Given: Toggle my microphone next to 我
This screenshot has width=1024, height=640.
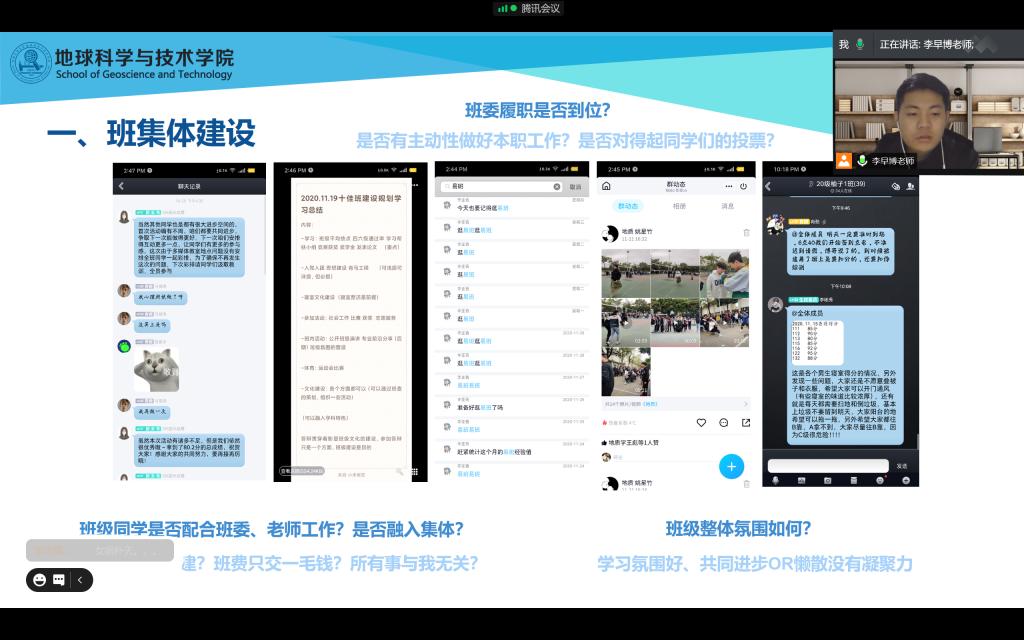Looking at the screenshot, I should (859, 44).
